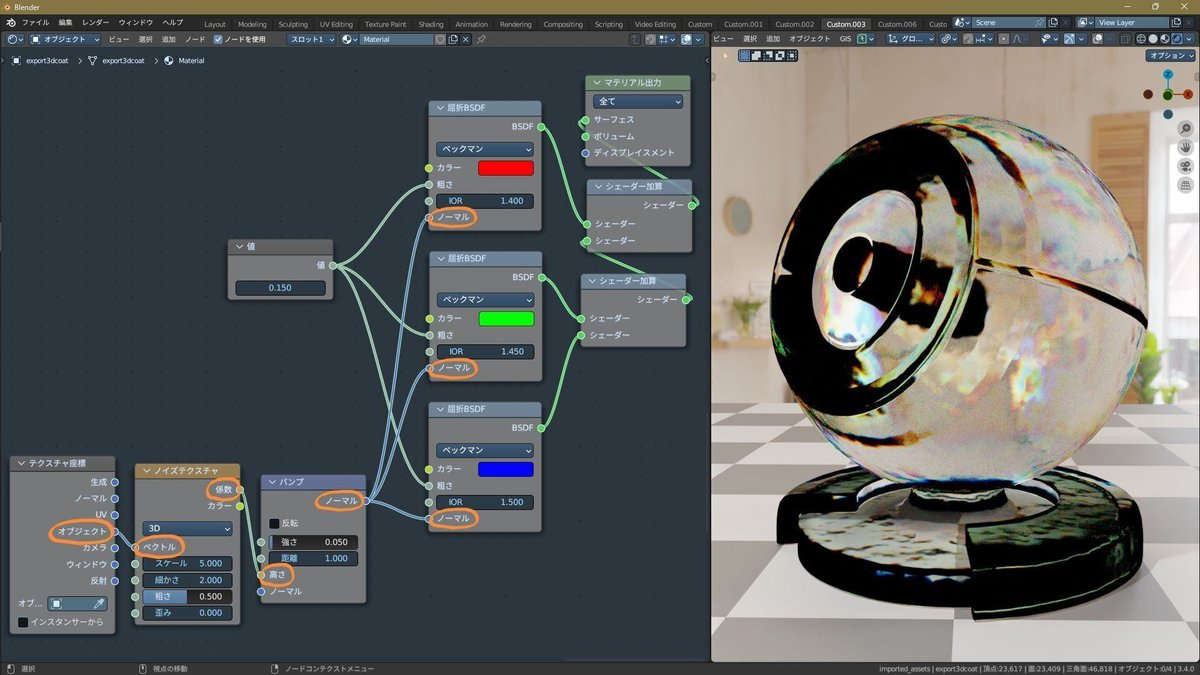This screenshot has height=675, width=1200.
Task: Open distribution dropdown in red Refraction BSDF node
Action: pos(485,149)
